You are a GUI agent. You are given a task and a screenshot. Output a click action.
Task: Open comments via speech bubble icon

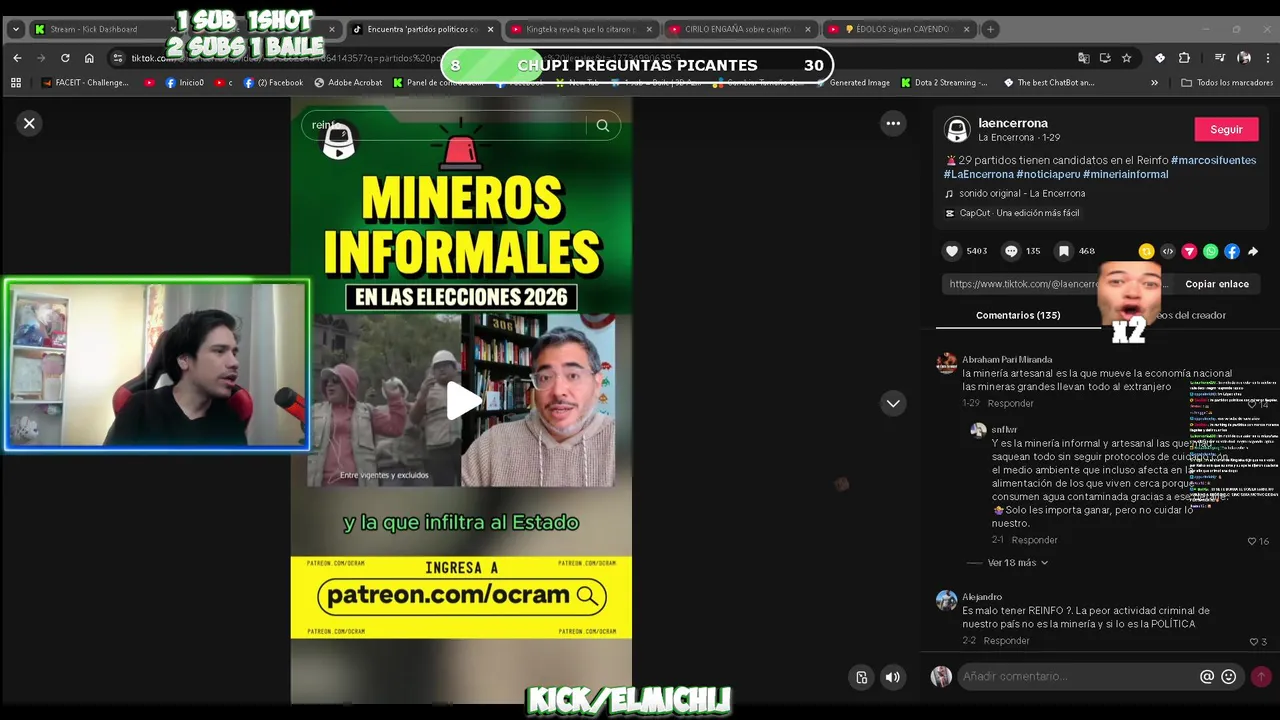coord(1011,251)
